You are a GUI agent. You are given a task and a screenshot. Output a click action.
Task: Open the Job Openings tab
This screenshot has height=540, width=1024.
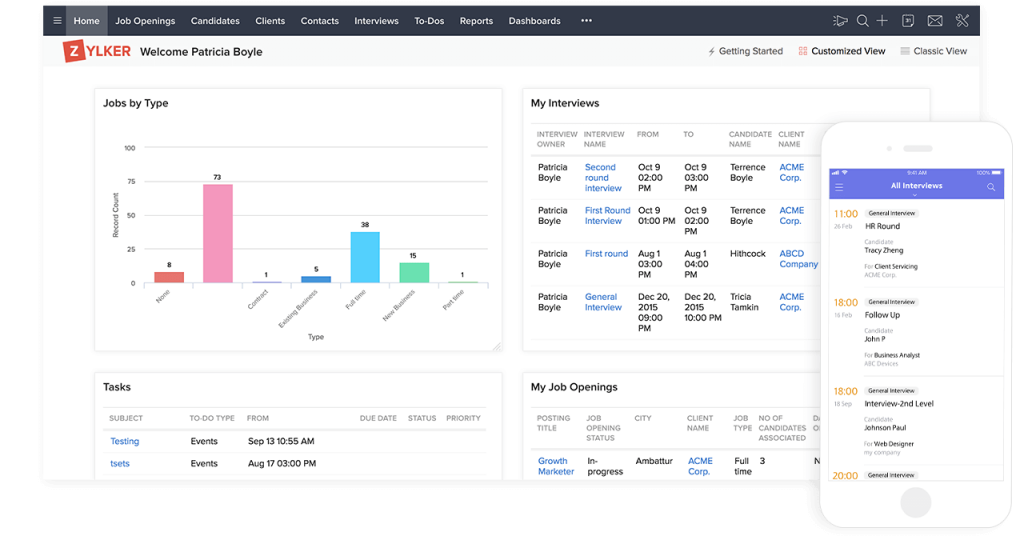pos(145,21)
